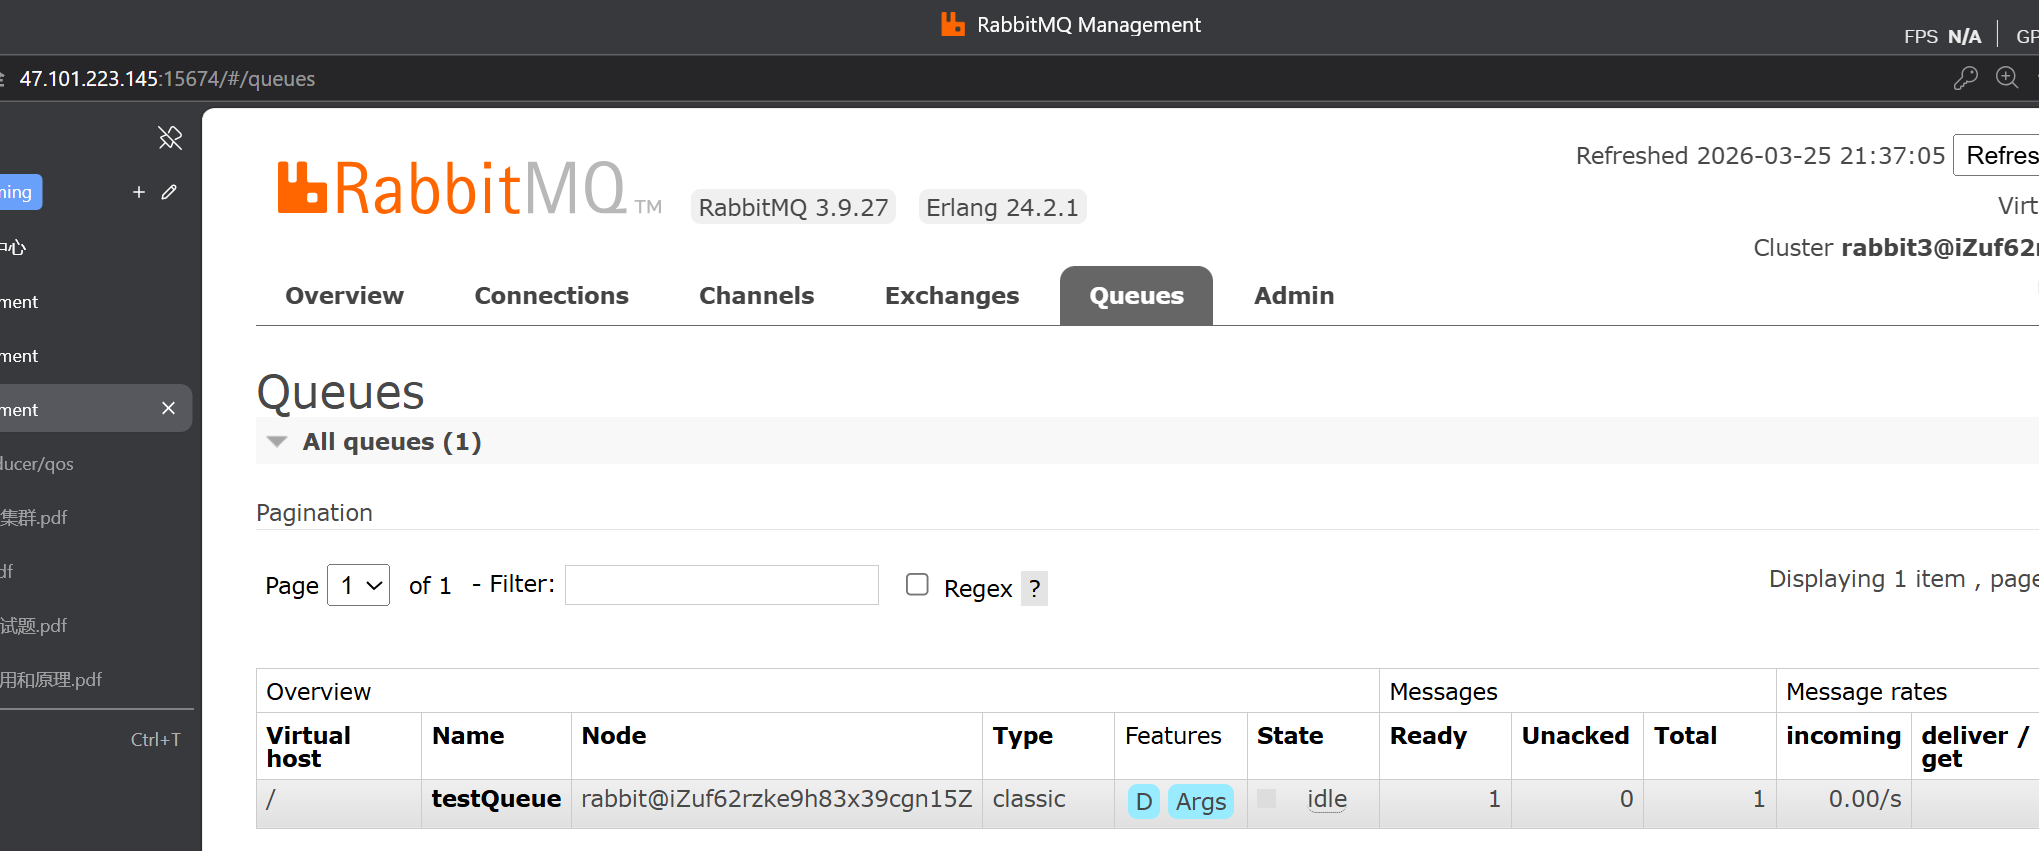The image size is (2039, 851).
Task: Sort by Total column header
Action: 1685,736
